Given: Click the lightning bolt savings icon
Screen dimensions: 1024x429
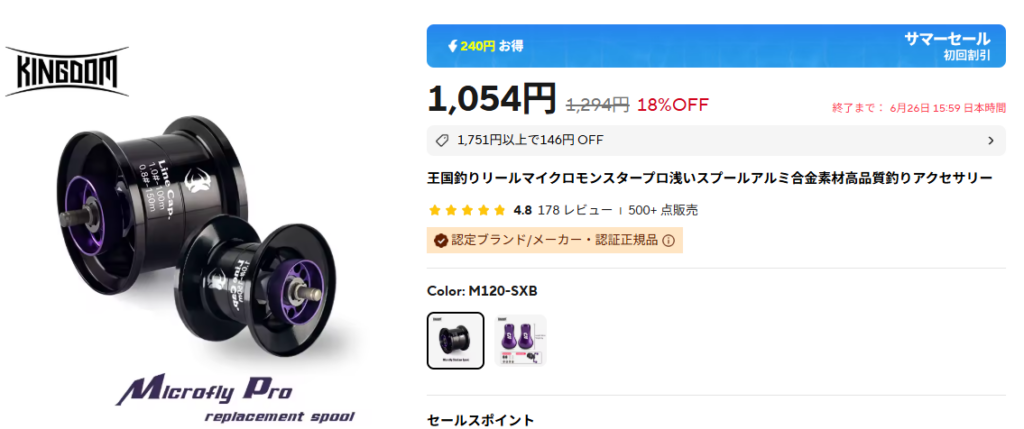Looking at the screenshot, I should coord(452,46).
